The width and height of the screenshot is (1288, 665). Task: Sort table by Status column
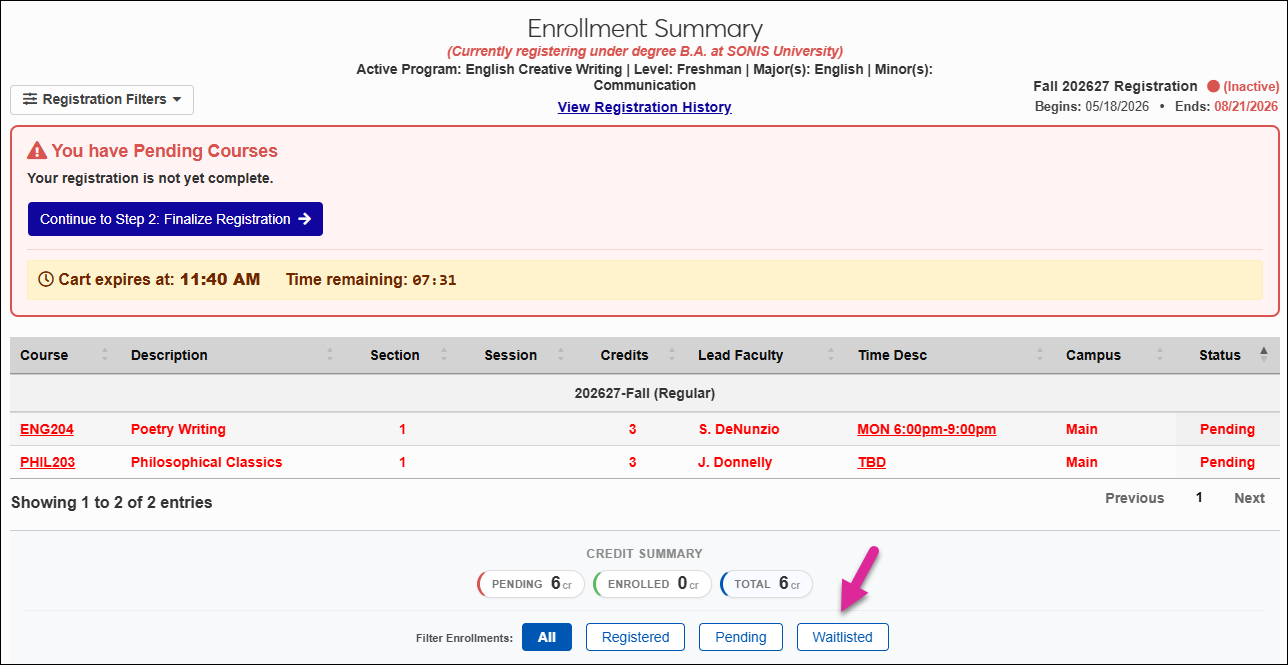pos(1228,355)
